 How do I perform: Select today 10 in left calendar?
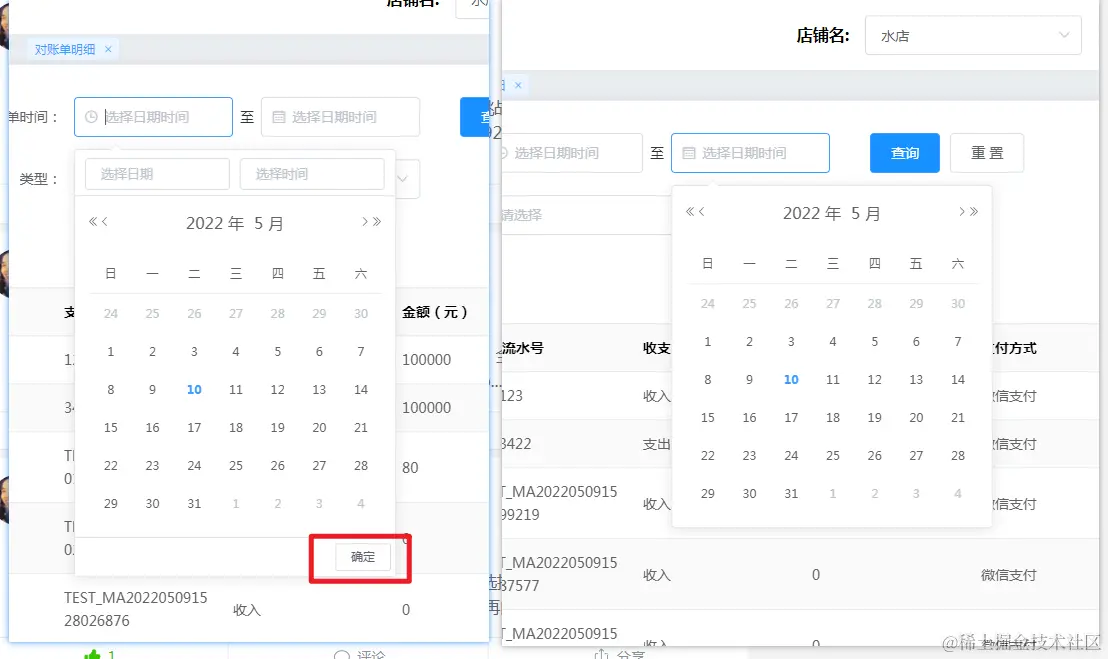(x=194, y=390)
